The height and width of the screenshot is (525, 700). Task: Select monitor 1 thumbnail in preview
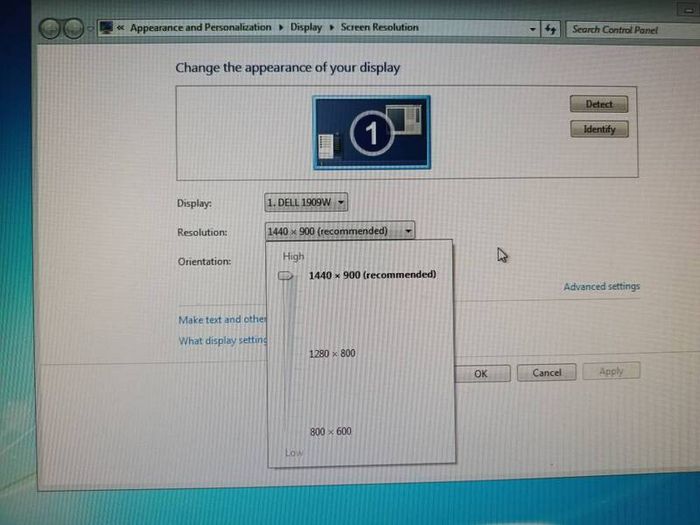click(371, 133)
